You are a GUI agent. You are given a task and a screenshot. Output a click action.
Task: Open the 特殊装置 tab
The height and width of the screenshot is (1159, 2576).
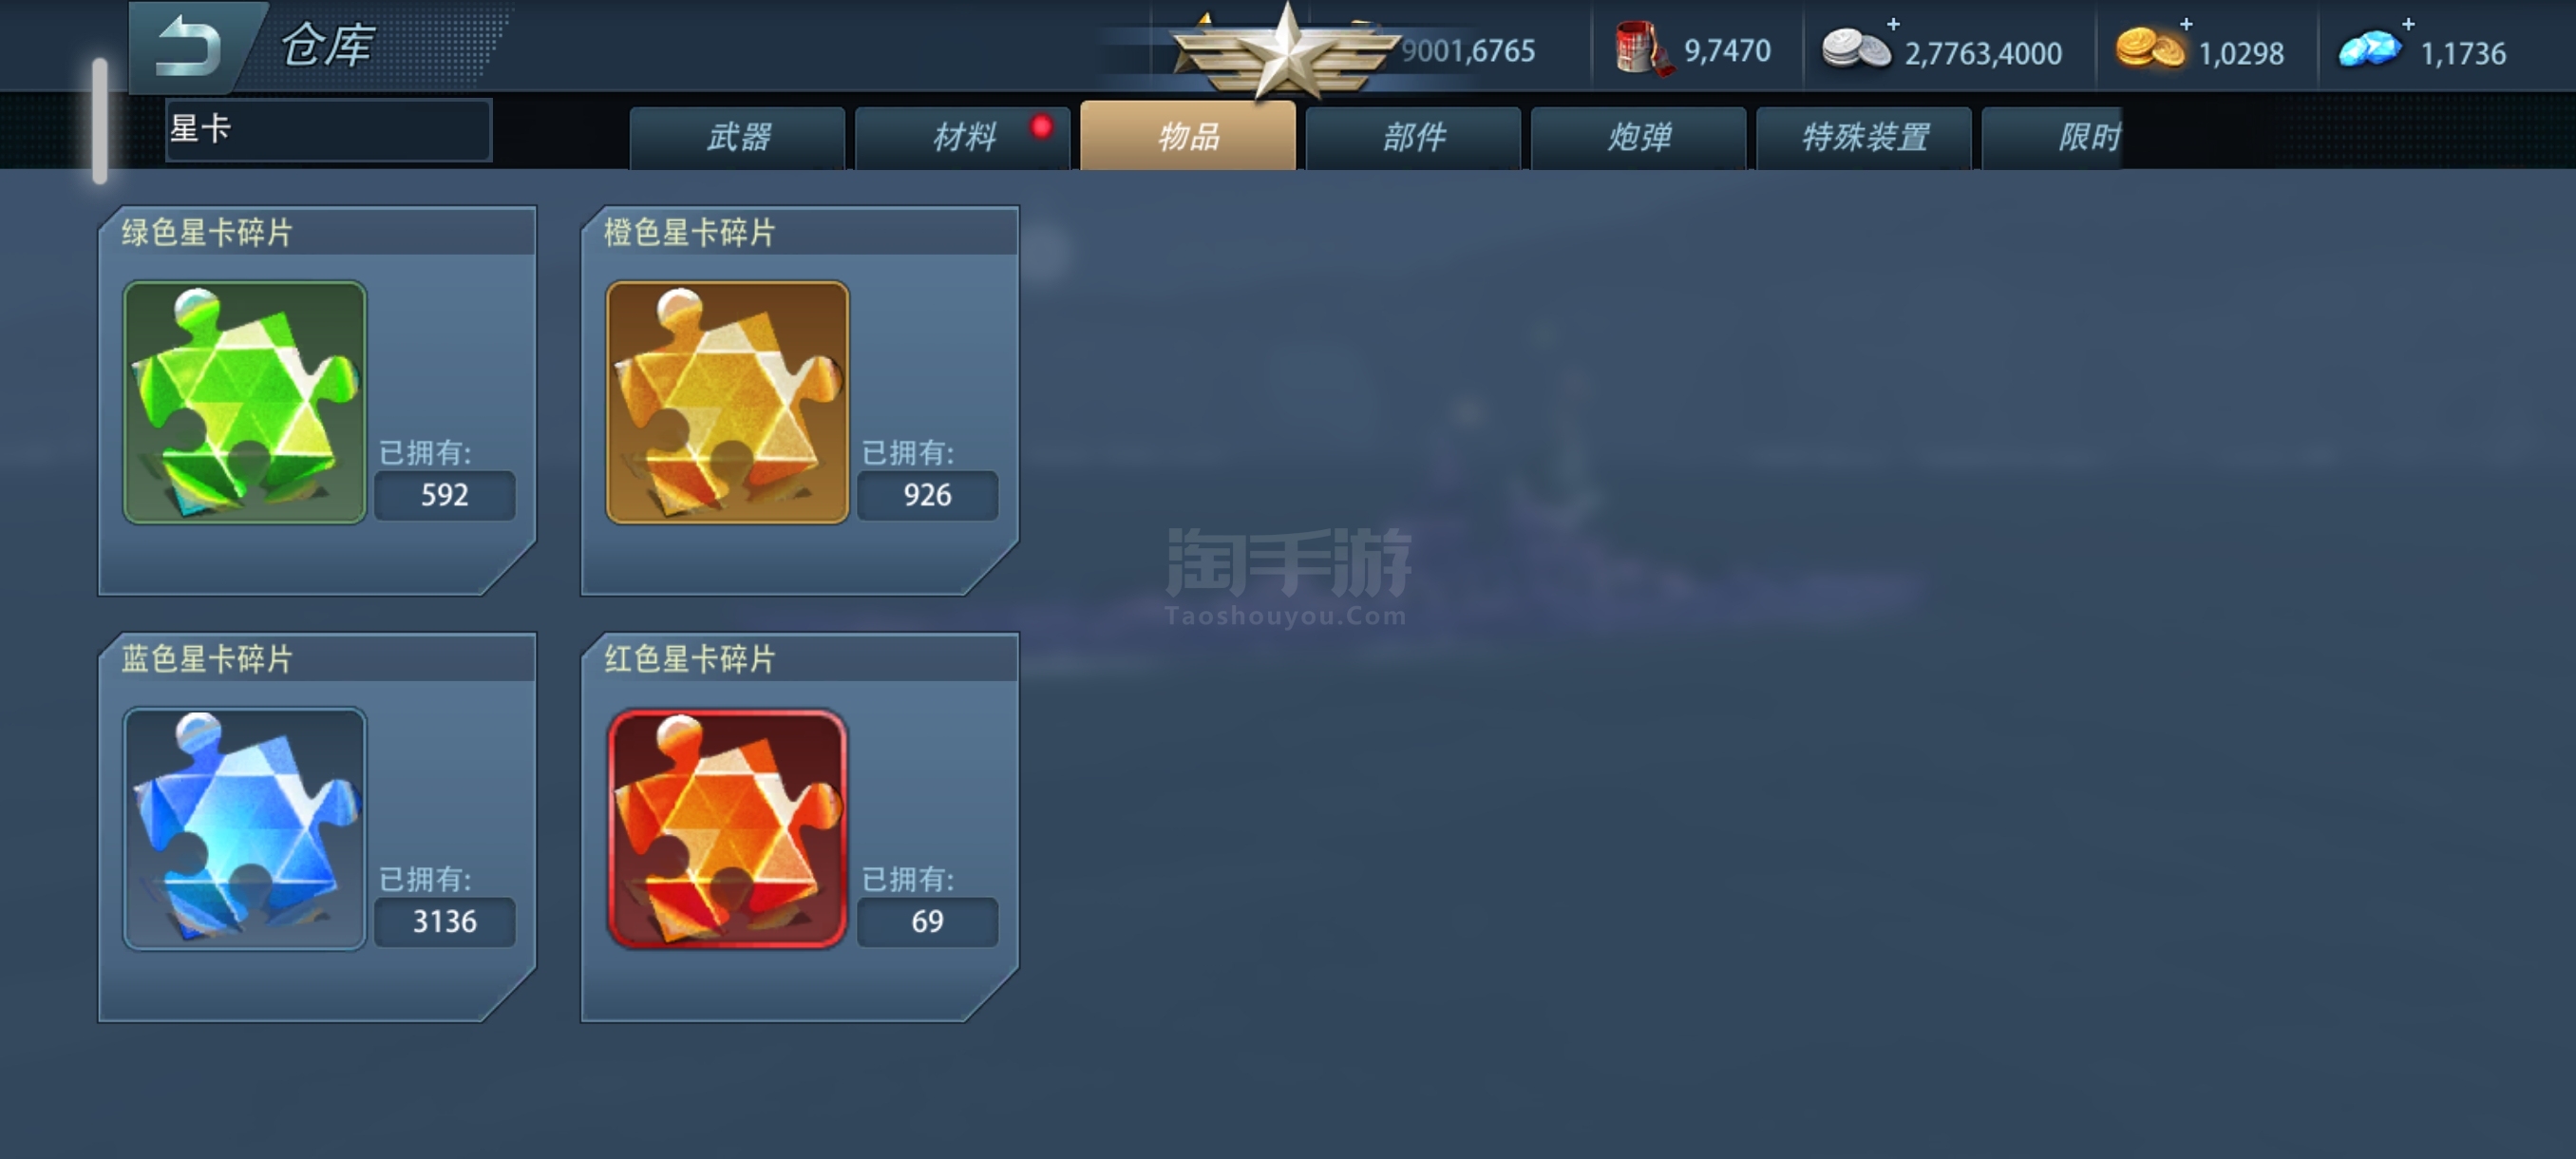pos(1864,137)
